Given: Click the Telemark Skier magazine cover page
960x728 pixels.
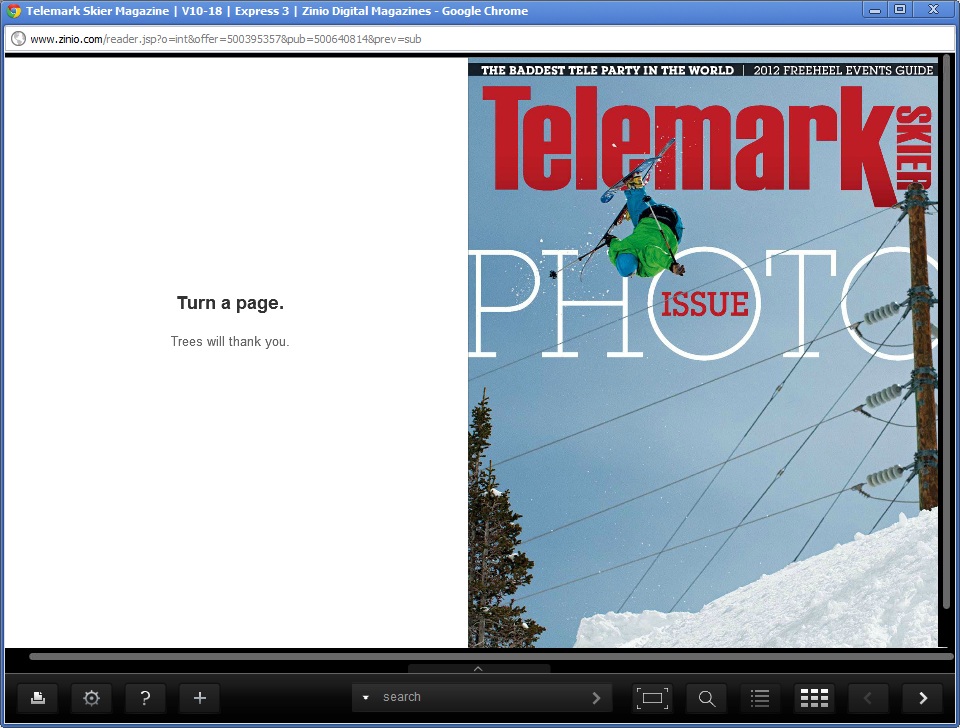Looking at the screenshot, I should (703, 353).
